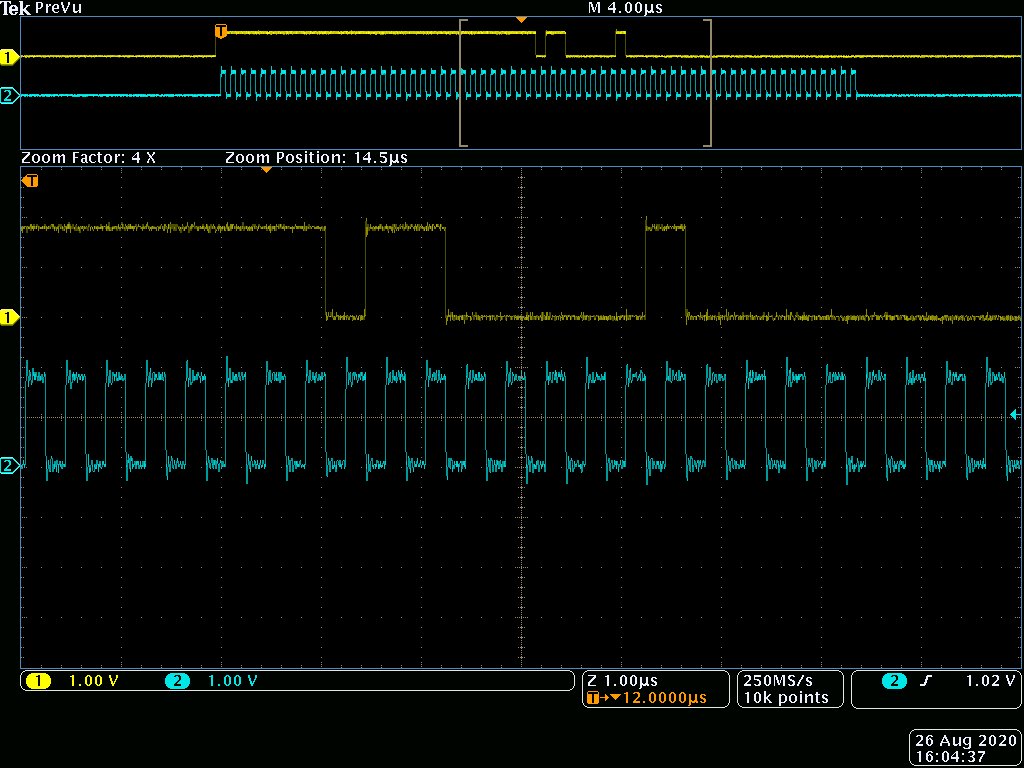Click the orange T icon in zoom window
This screenshot has width=1024, height=768.
pyautogui.click(x=31, y=181)
